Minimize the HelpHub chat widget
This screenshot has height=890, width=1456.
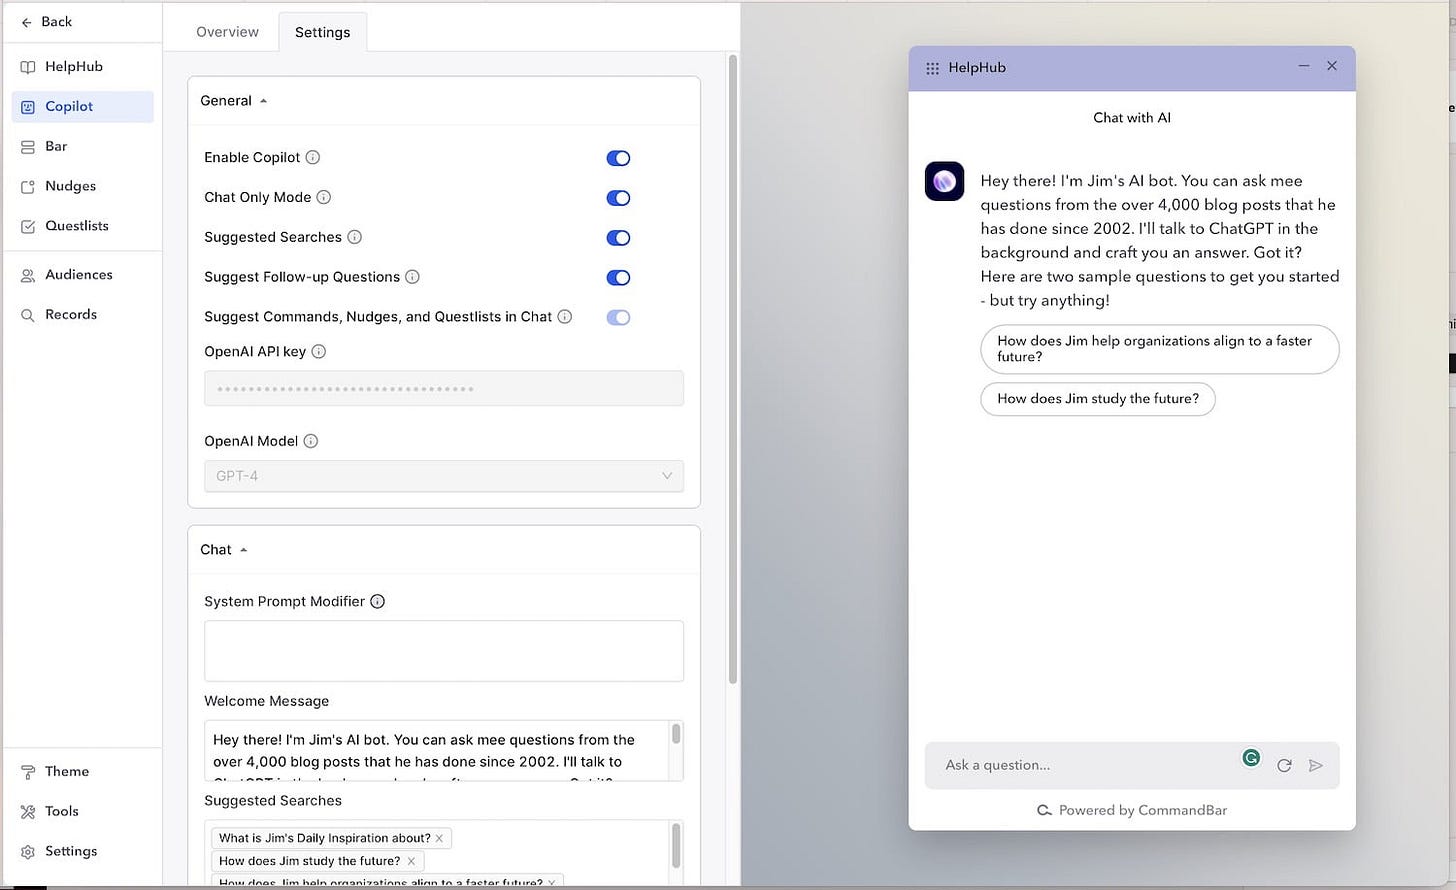pos(1304,66)
